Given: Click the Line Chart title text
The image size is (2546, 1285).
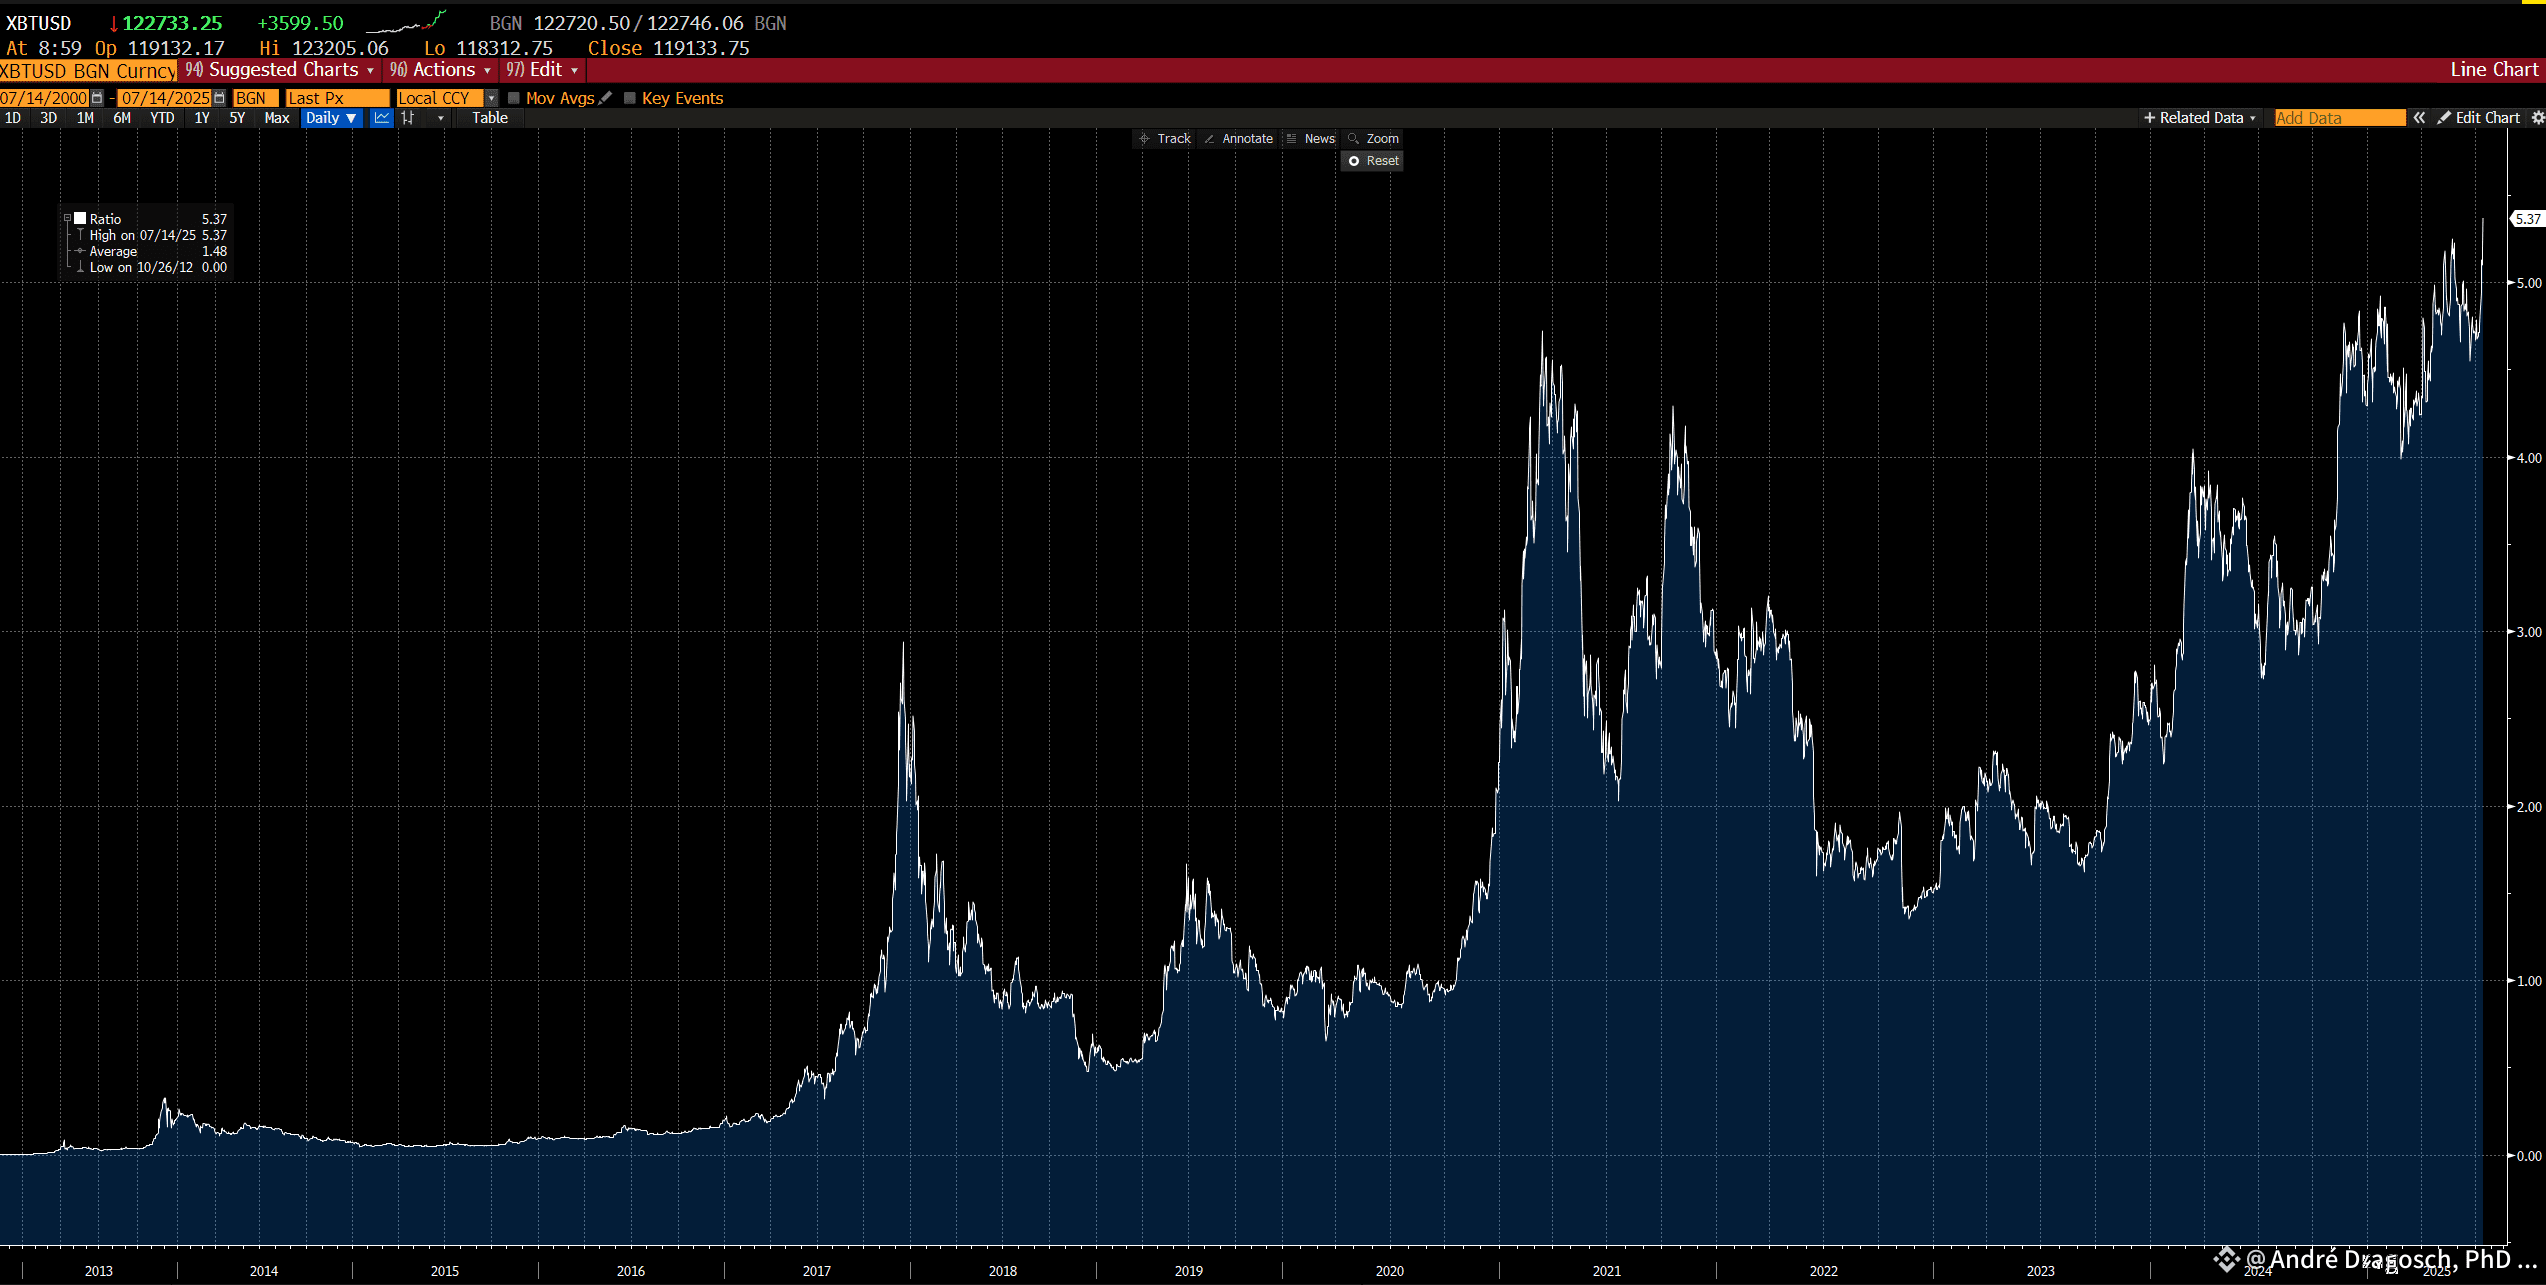Looking at the screenshot, I should 2494,70.
